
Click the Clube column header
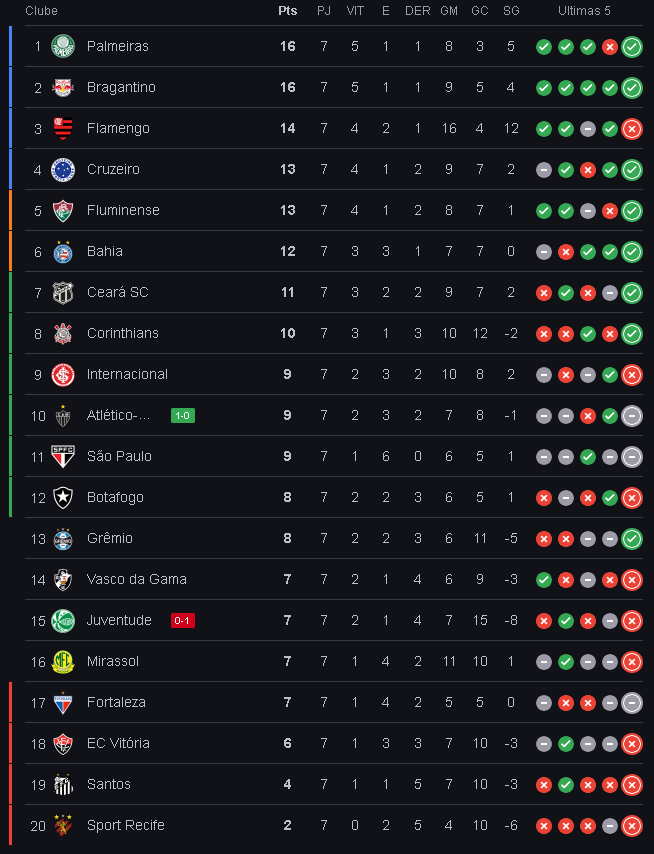(x=41, y=10)
